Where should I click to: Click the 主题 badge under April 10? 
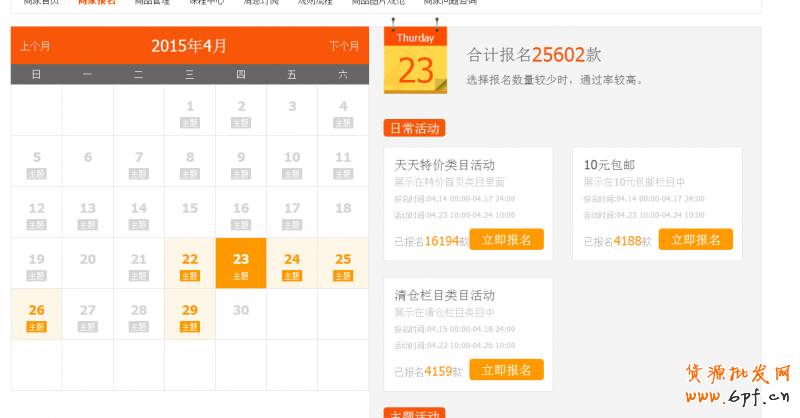point(292,174)
